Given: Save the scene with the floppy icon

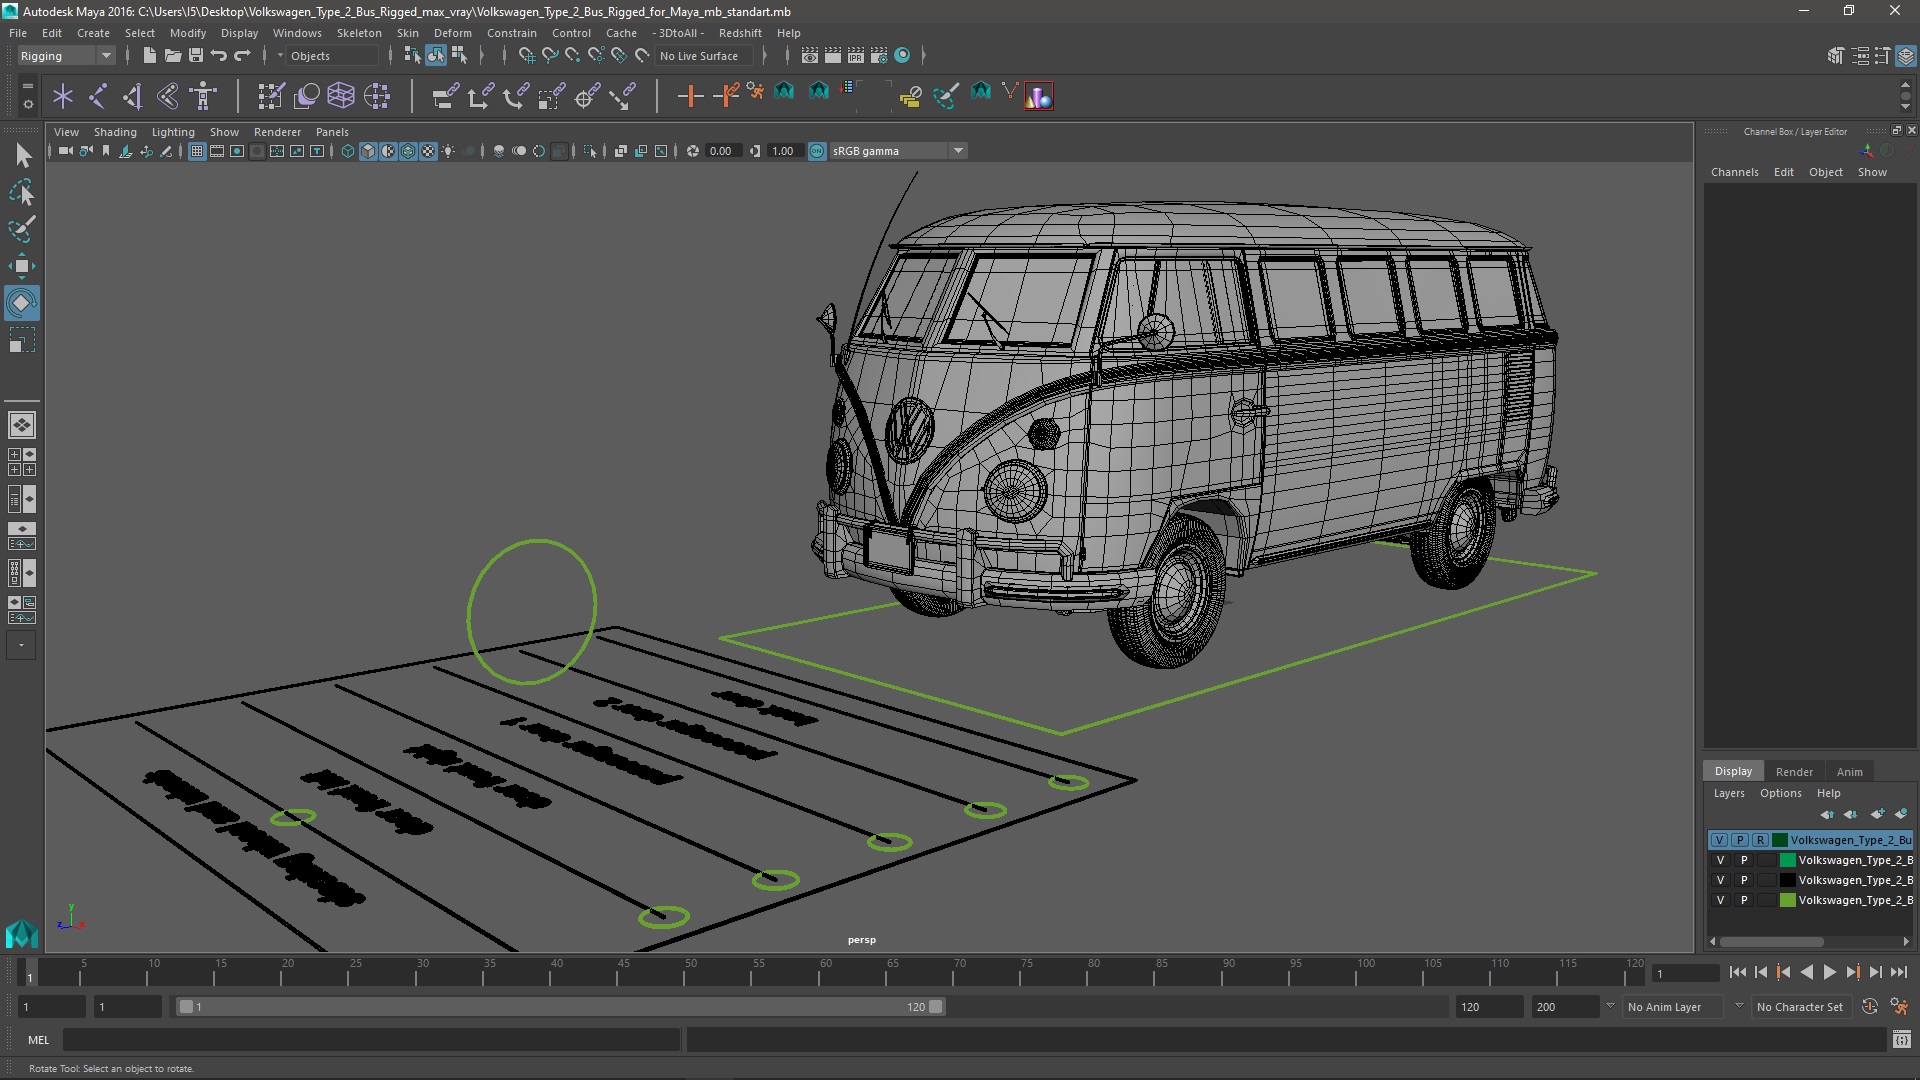Looking at the screenshot, I should 196,56.
